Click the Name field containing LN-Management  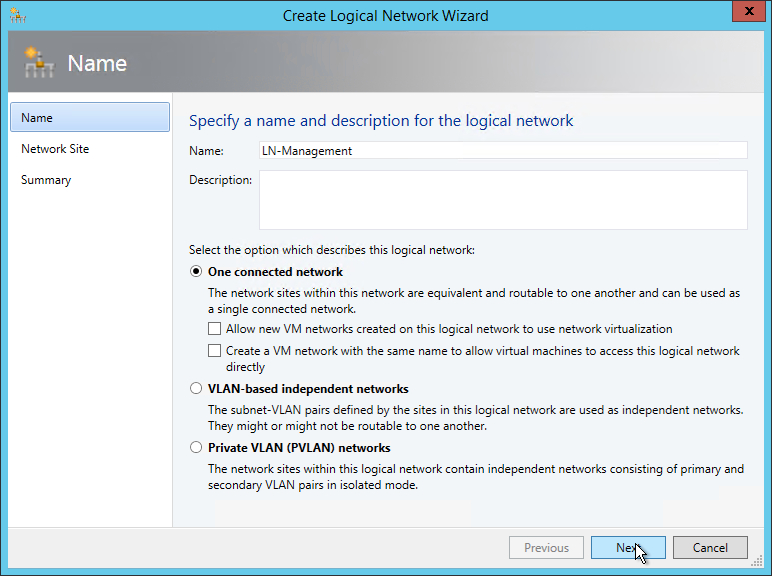coord(502,150)
